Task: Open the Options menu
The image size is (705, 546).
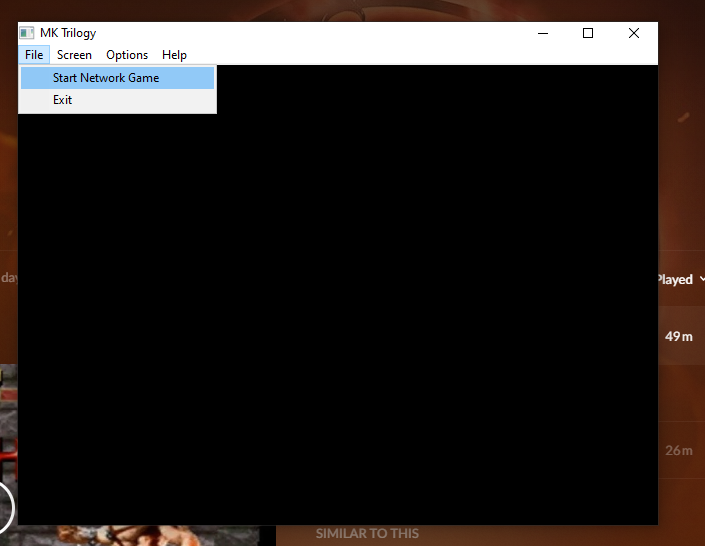Action: point(127,55)
